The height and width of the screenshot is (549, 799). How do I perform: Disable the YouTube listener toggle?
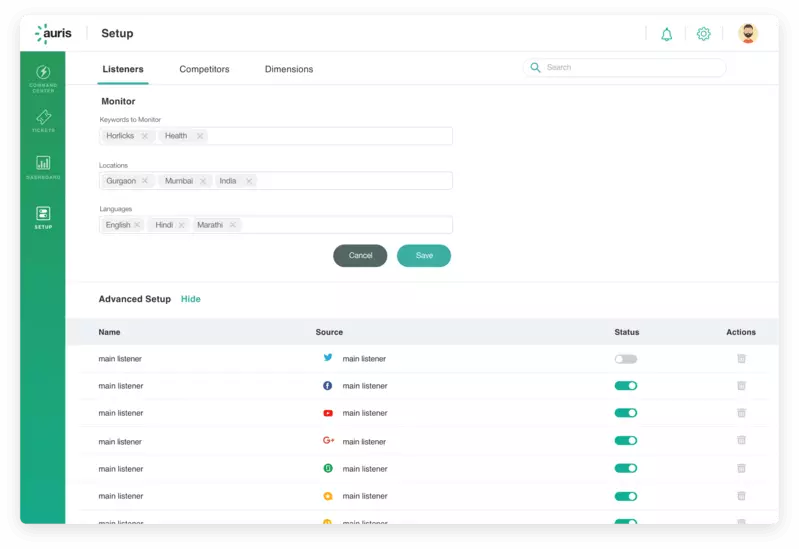626,413
